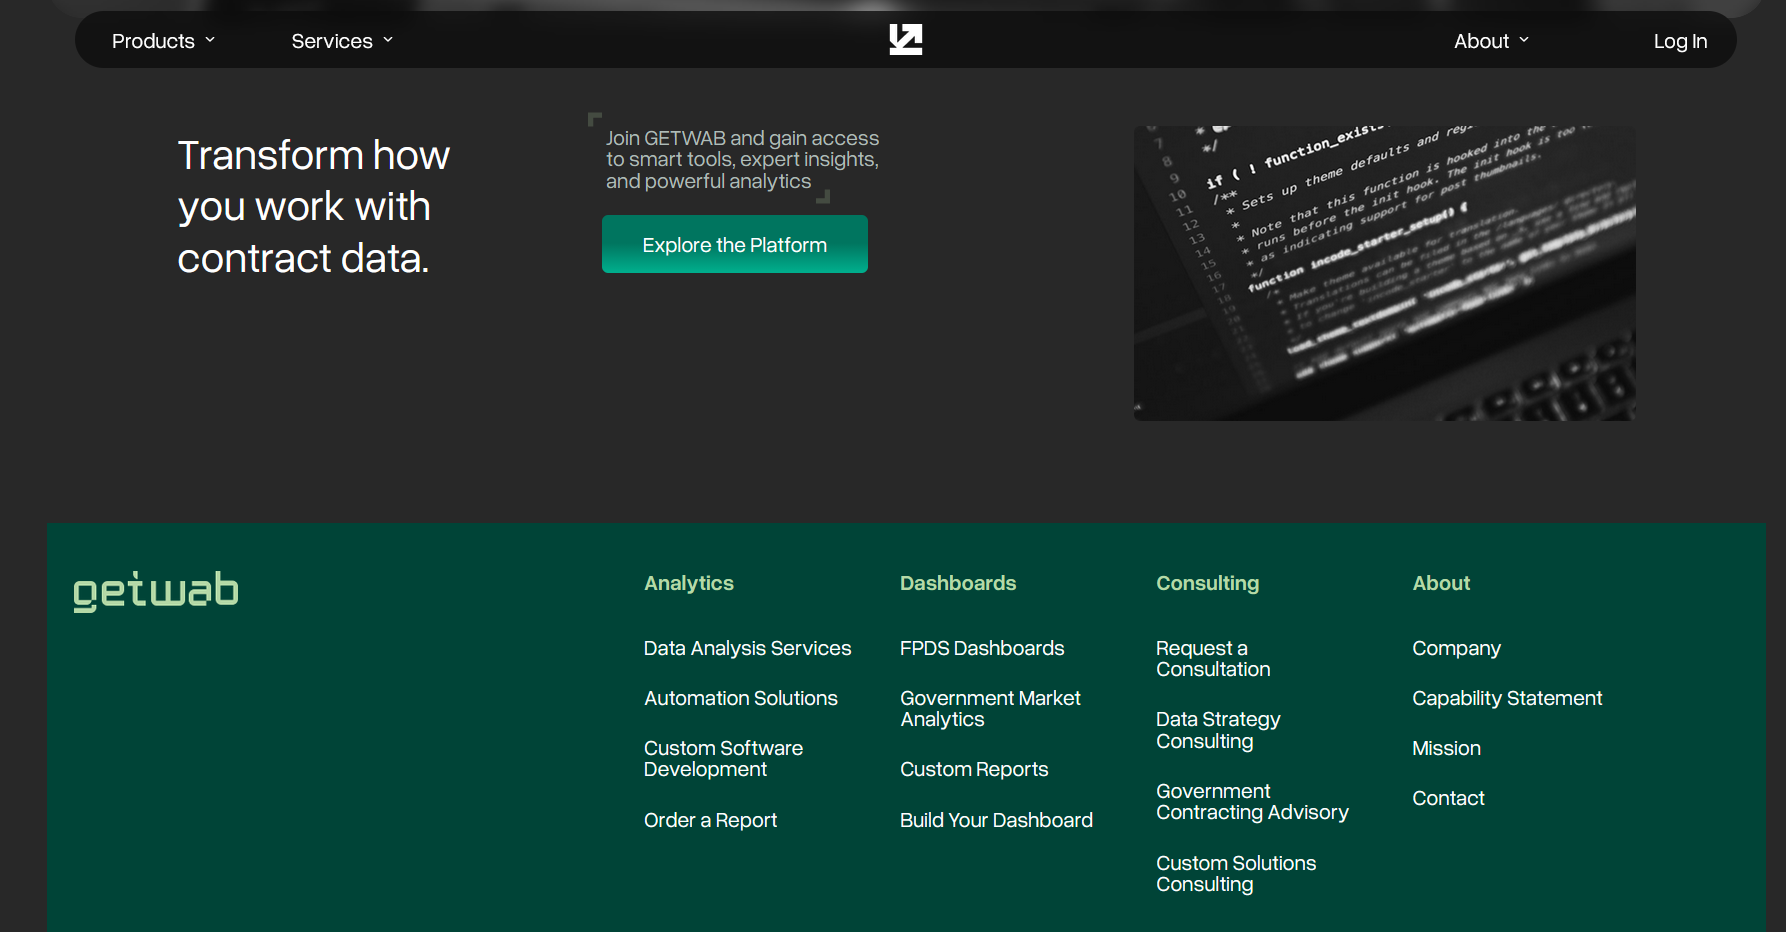Open the Services dropdown menu

click(x=342, y=41)
